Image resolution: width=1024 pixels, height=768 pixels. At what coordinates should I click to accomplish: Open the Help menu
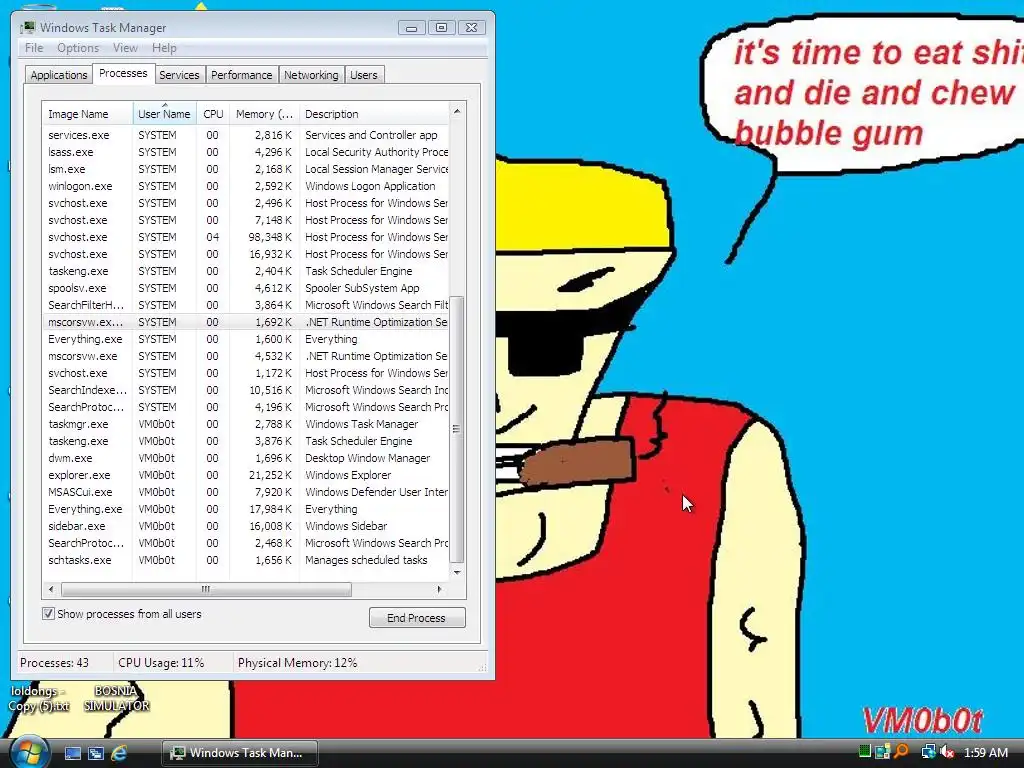(164, 48)
